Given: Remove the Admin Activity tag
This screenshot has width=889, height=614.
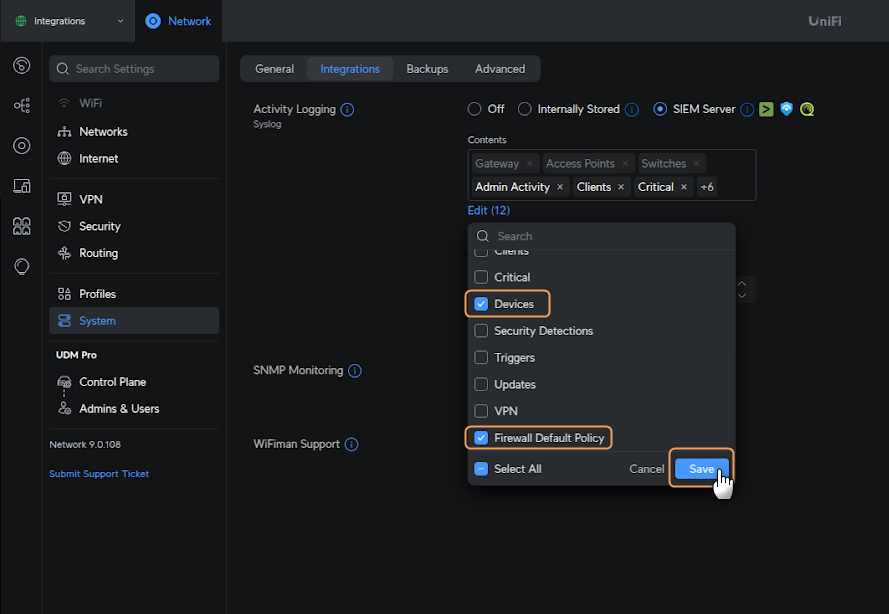Looking at the screenshot, I should (560, 187).
